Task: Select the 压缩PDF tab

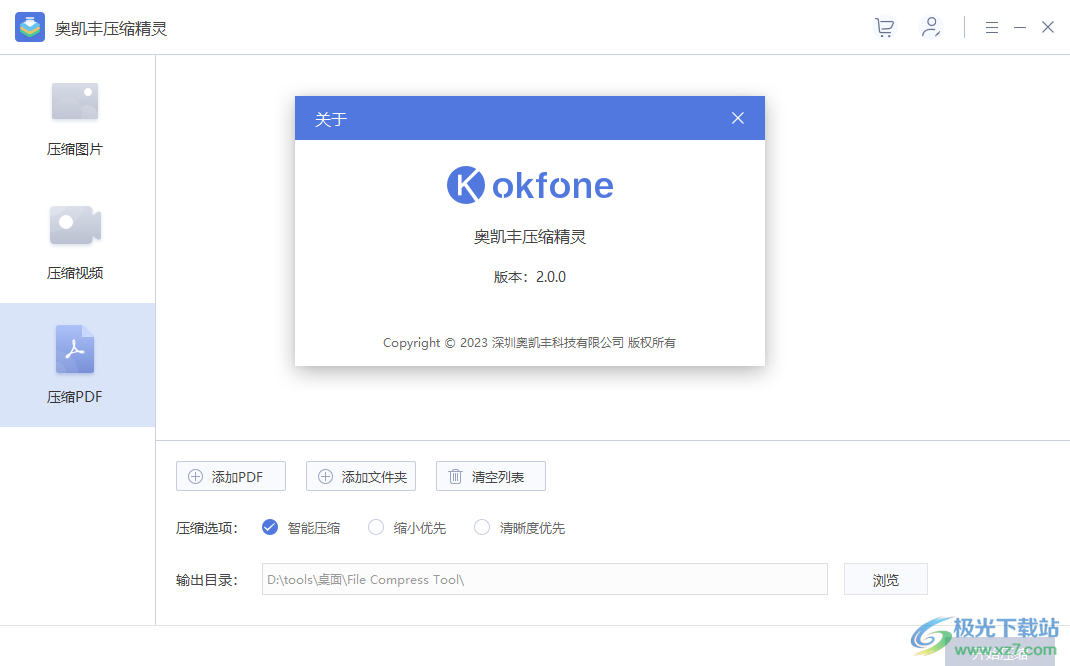Action: tap(75, 365)
